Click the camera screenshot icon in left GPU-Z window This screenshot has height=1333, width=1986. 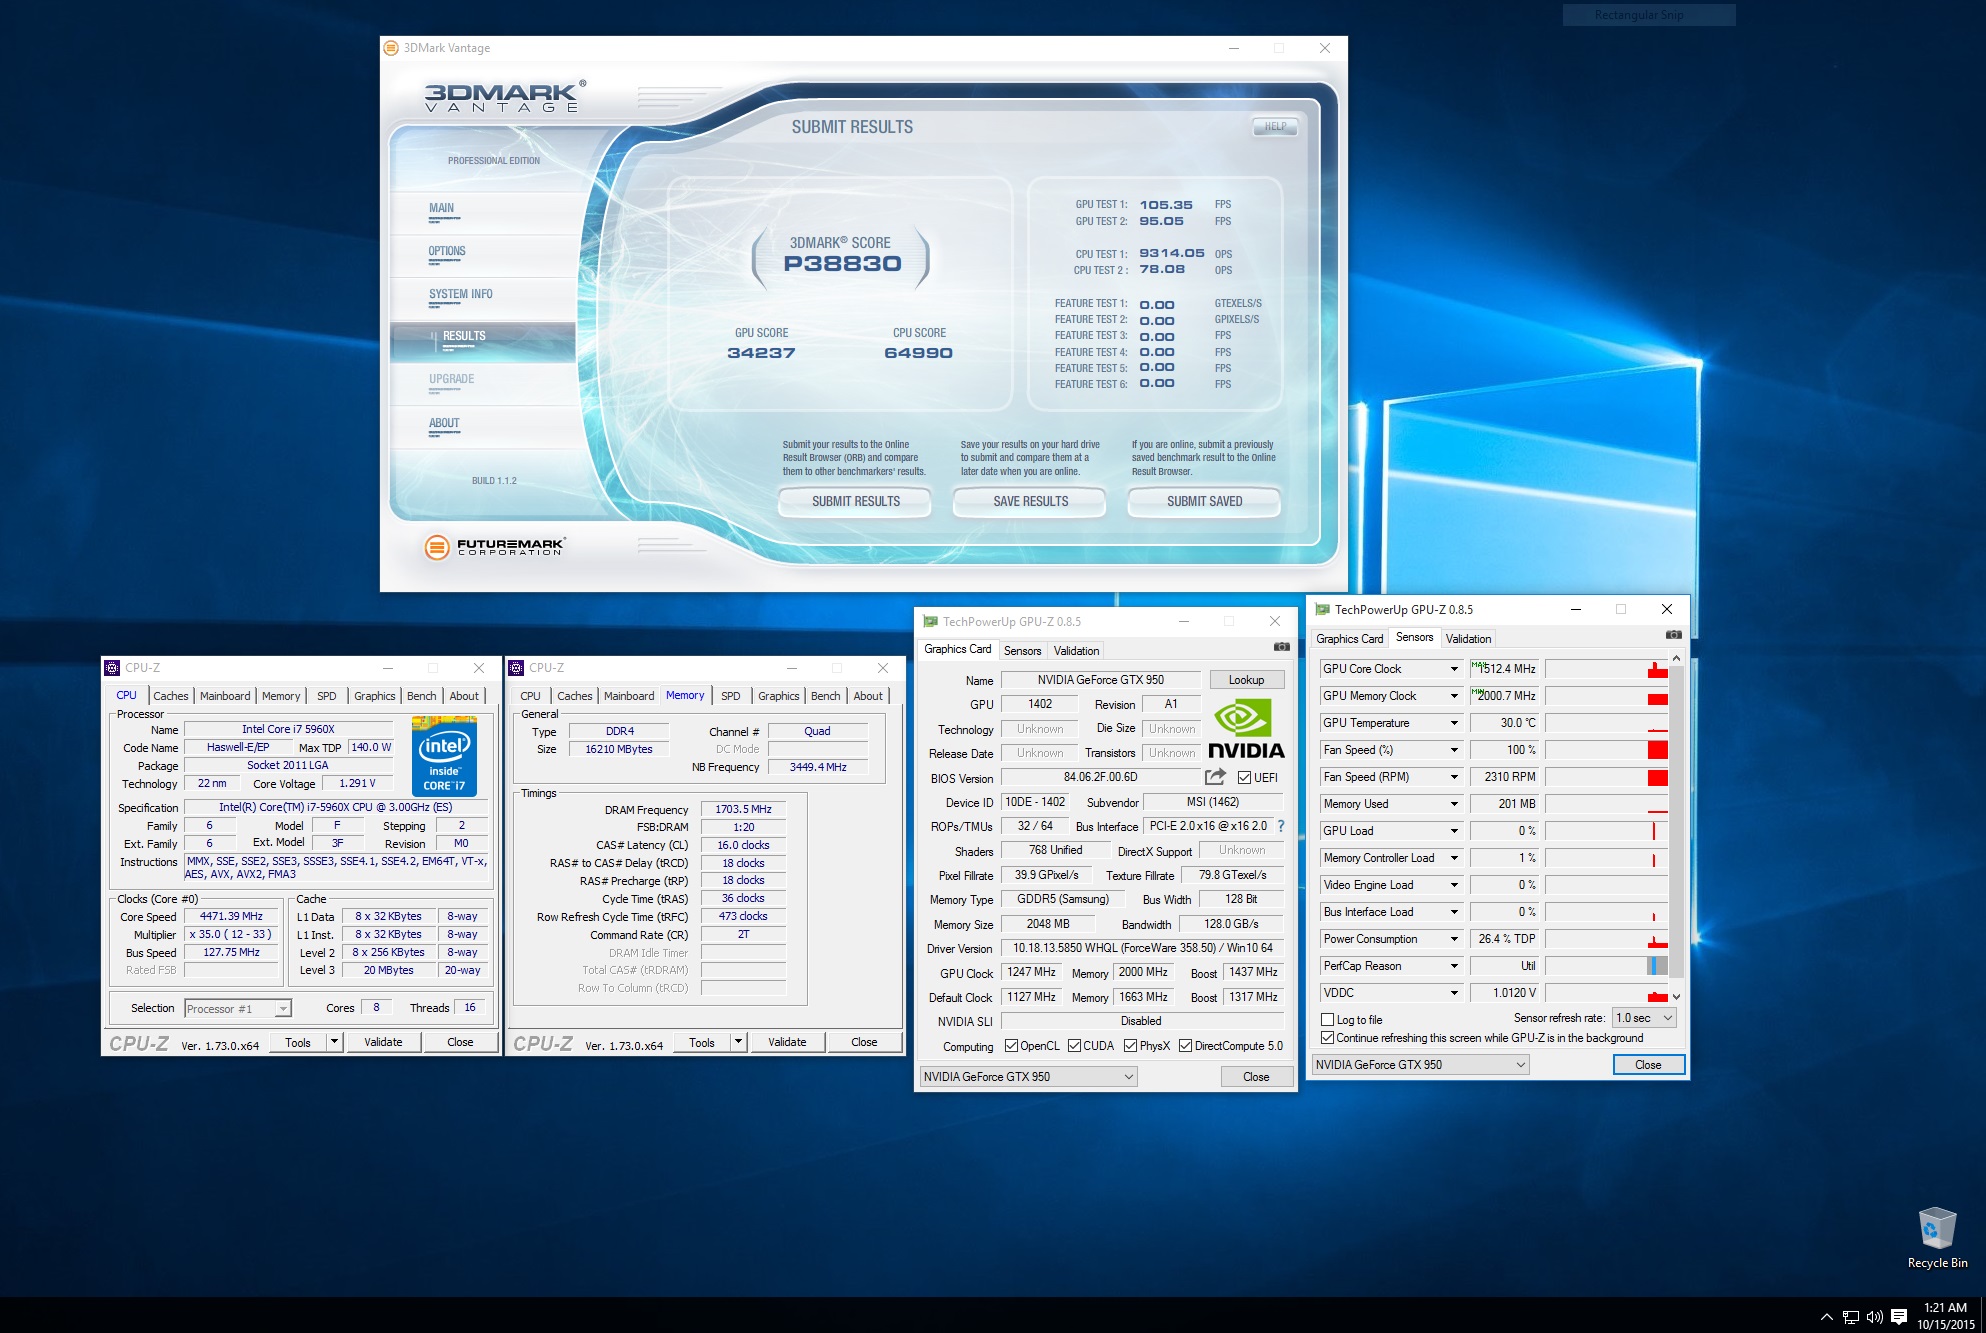click(1281, 647)
